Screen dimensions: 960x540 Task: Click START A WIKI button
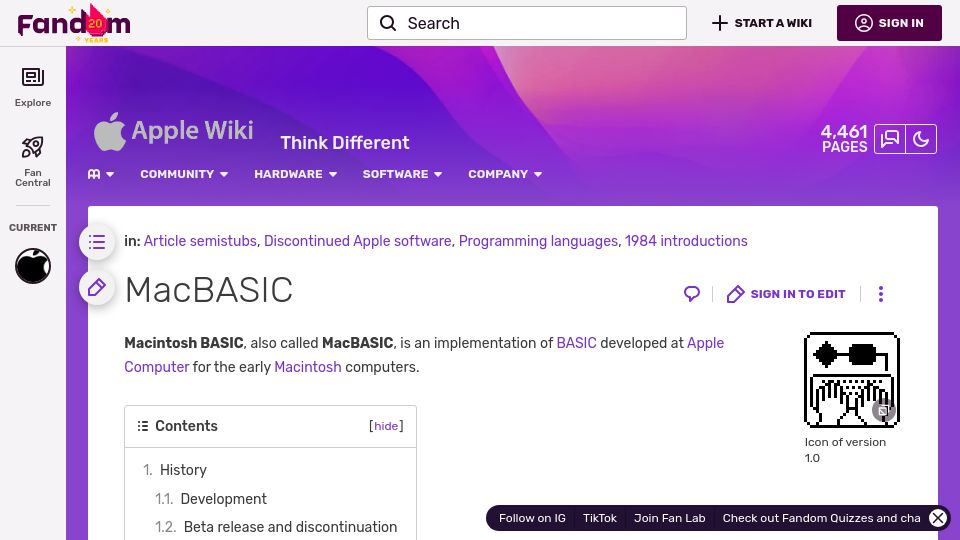762,23
